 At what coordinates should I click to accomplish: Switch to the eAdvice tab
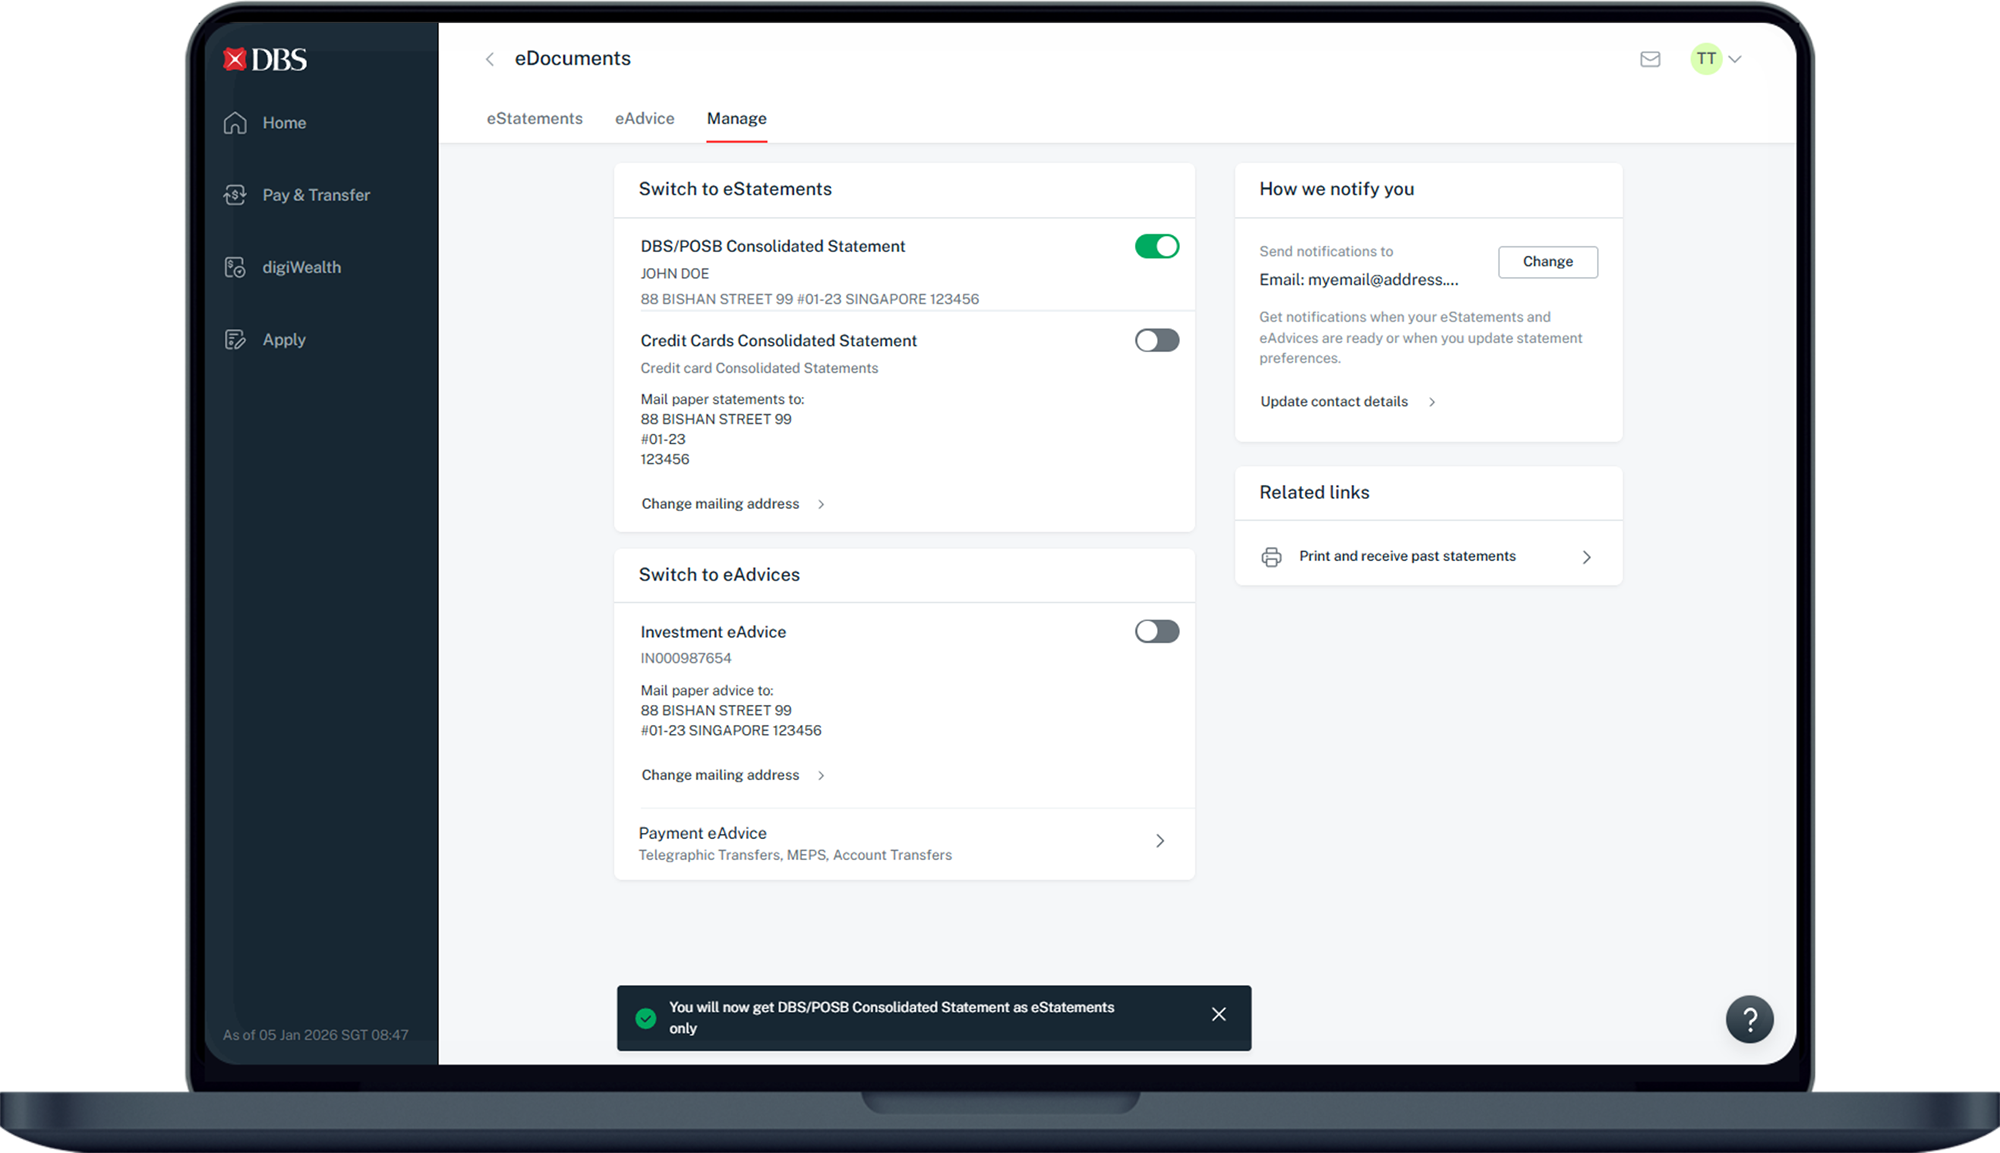click(x=644, y=118)
